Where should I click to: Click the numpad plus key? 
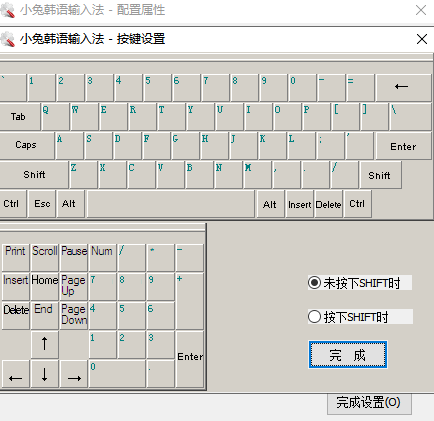(x=190, y=301)
